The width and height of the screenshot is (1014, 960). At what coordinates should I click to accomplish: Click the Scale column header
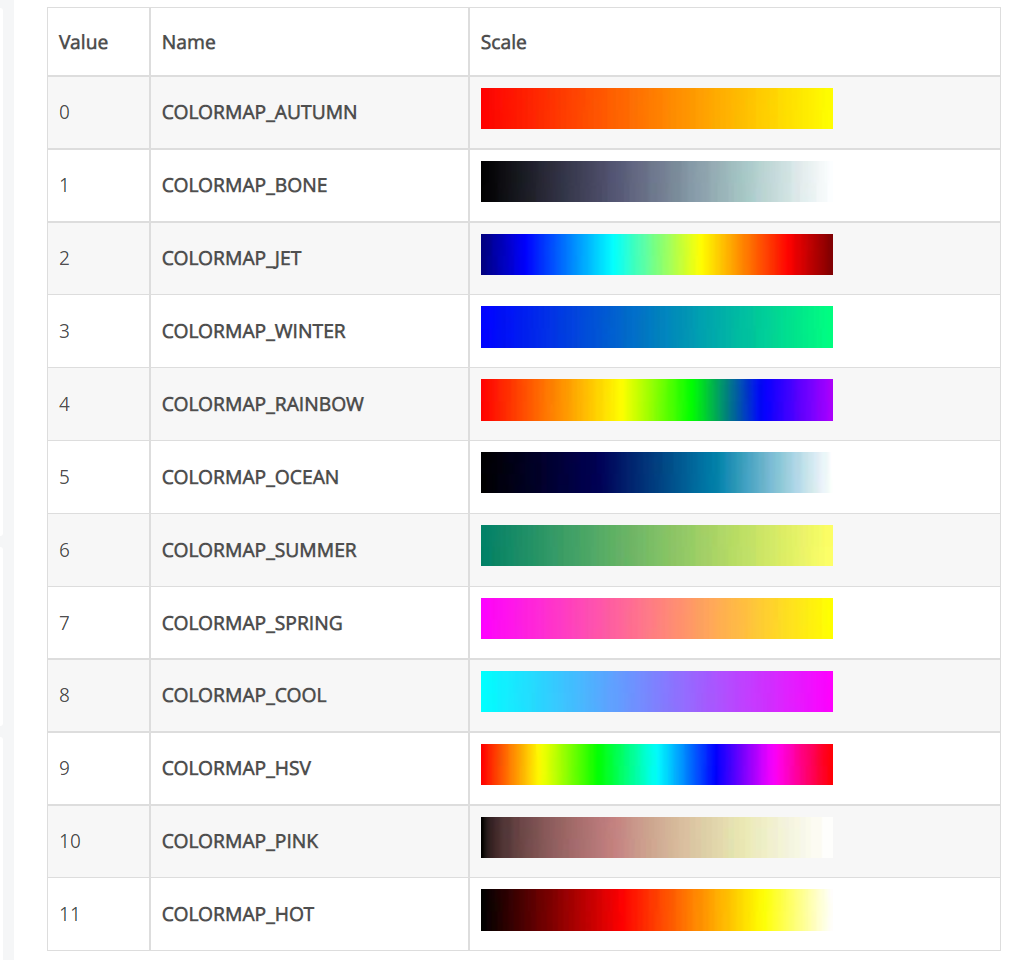pos(503,42)
